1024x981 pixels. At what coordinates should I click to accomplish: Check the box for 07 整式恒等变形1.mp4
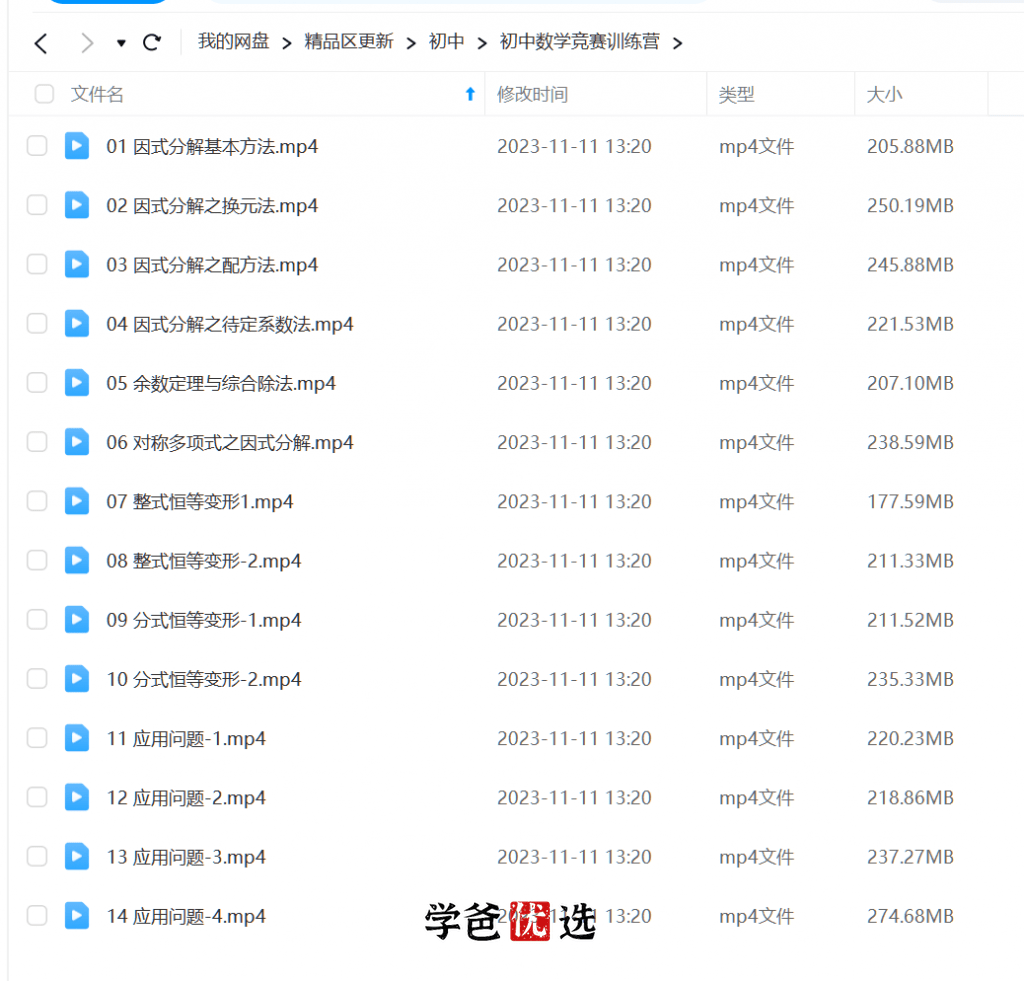click(37, 501)
